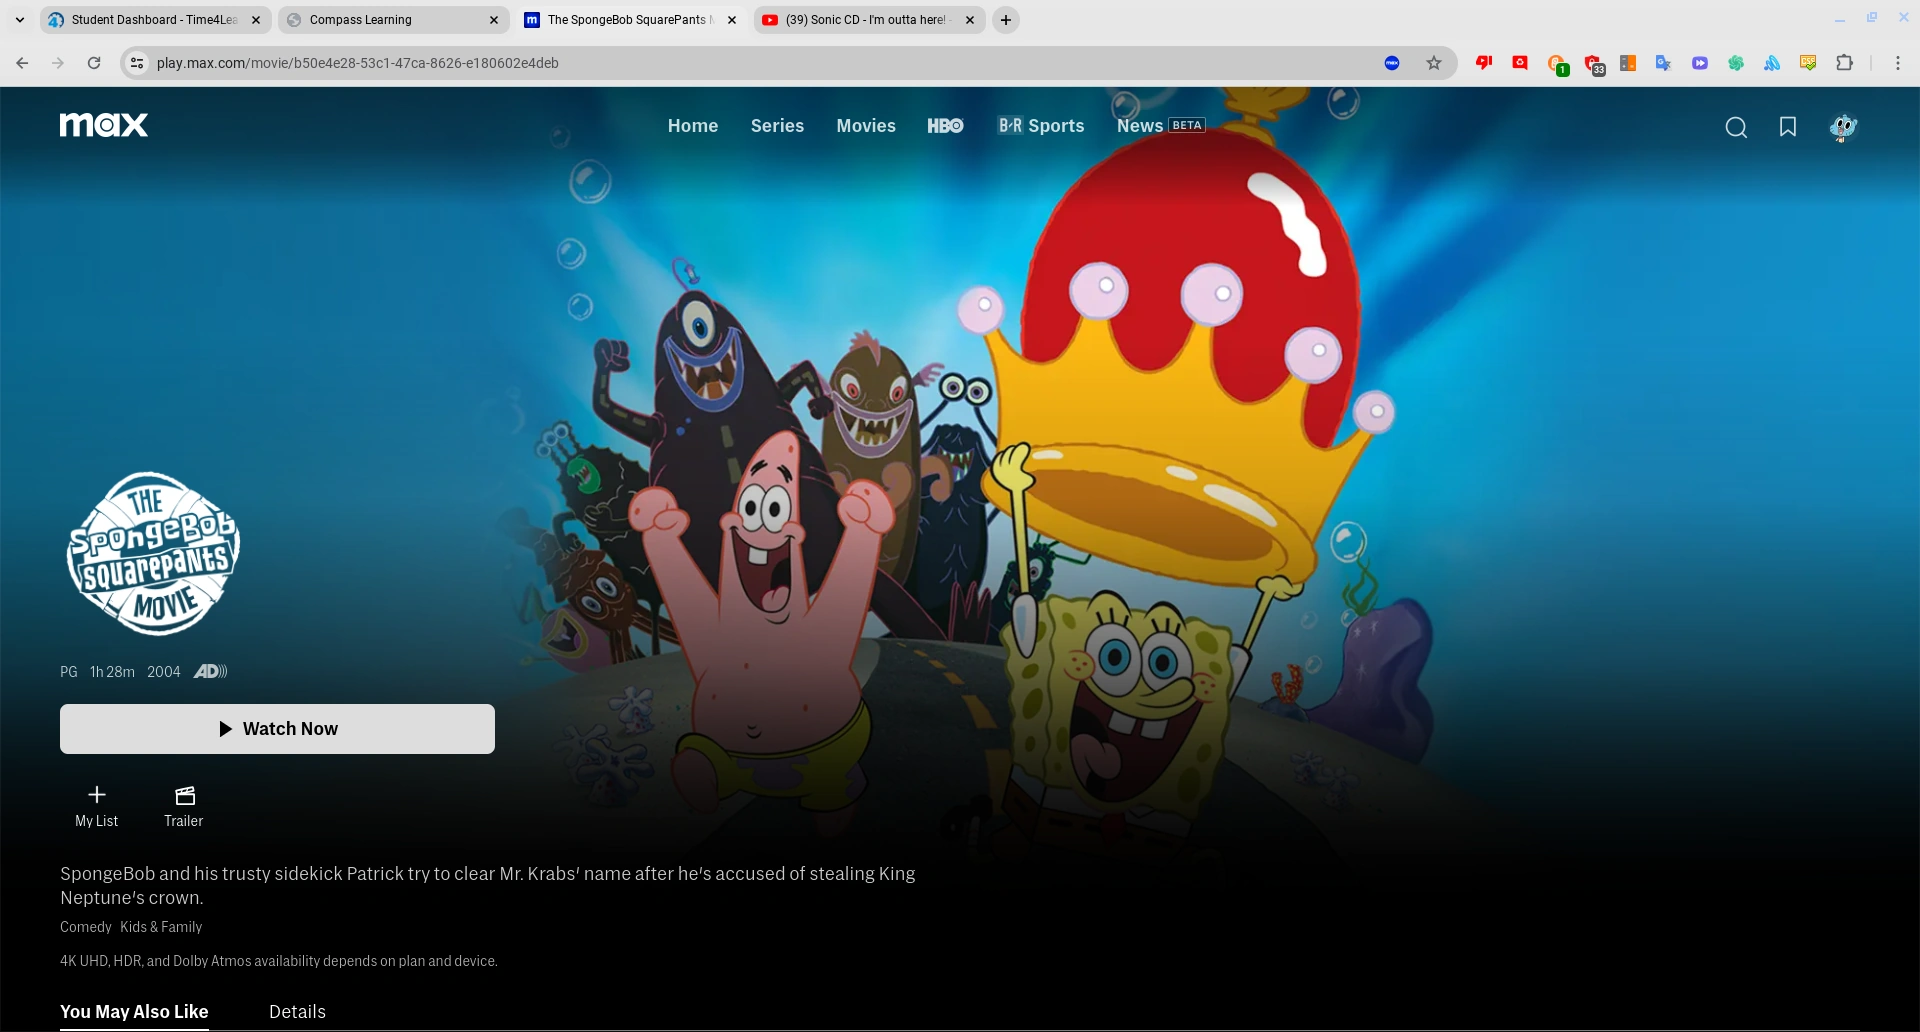Bookmark the current page with the star

pos(1433,62)
